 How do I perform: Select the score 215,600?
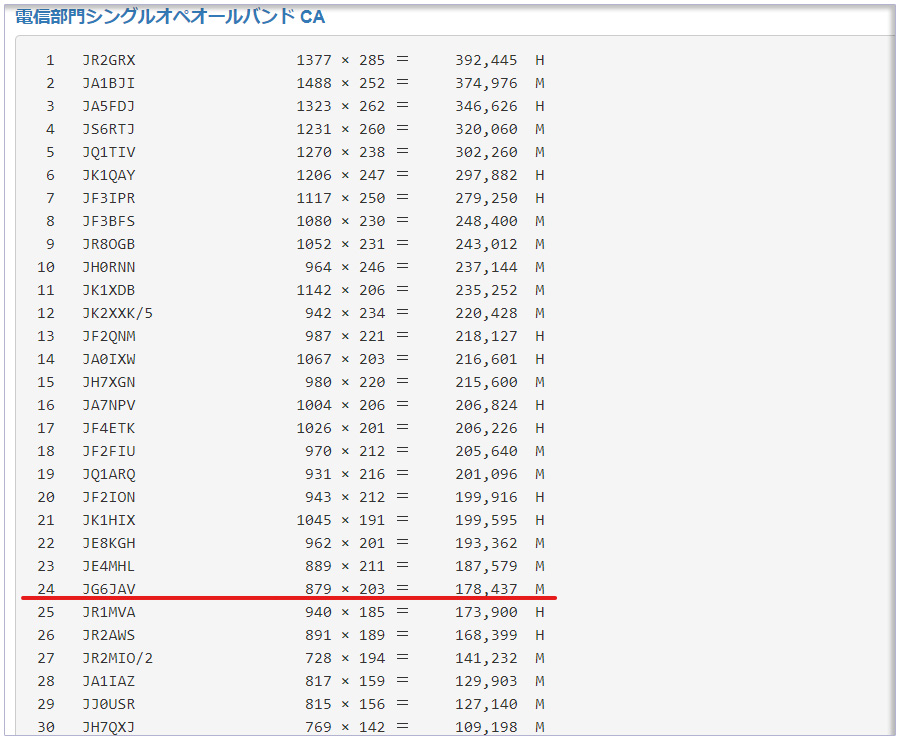486,382
